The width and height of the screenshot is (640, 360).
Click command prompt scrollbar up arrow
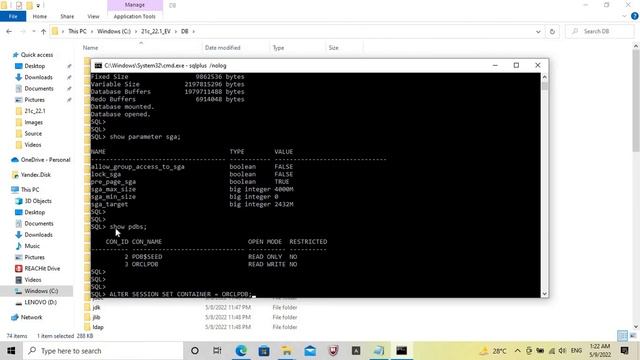(x=544, y=77)
